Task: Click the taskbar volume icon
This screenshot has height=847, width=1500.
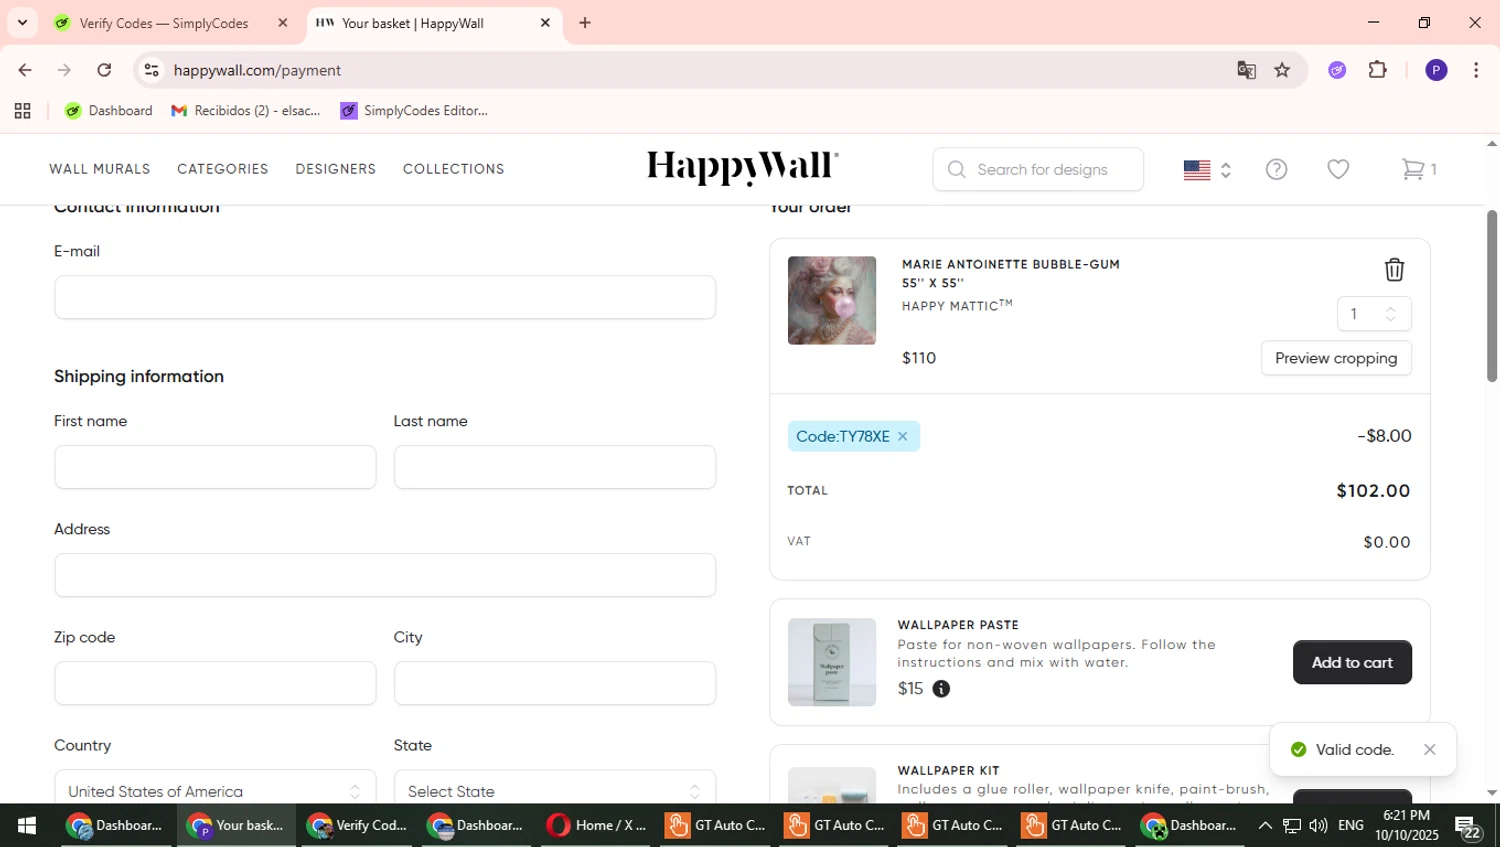Action: click(x=1318, y=826)
